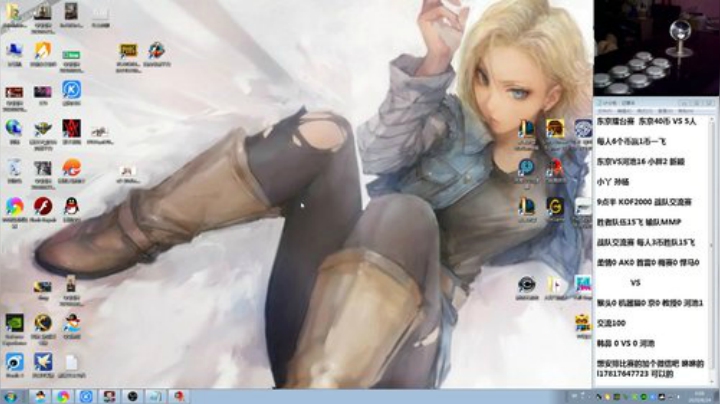The height and width of the screenshot is (404, 720).
Task: Click the number "17817647723" in Notepad
Action: [x=623, y=374]
